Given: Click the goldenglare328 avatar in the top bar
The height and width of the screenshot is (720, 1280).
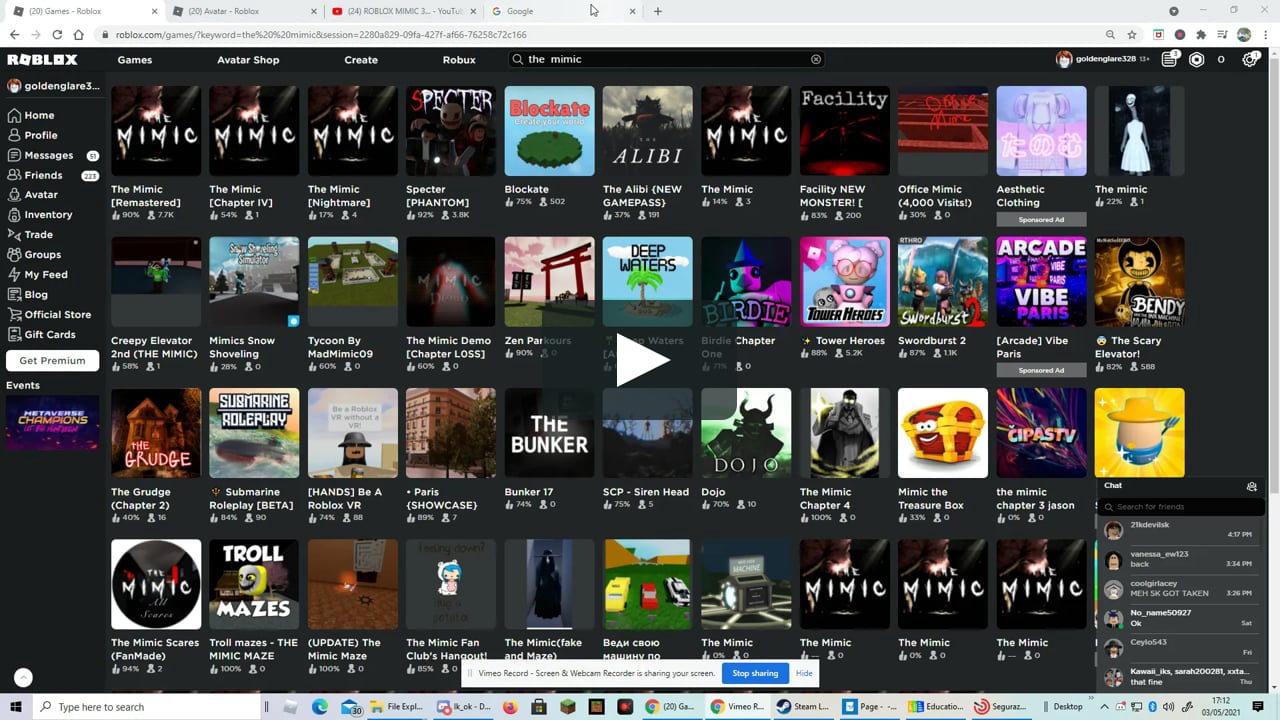Looking at the screenshot, I should [x=1064, y=59].
